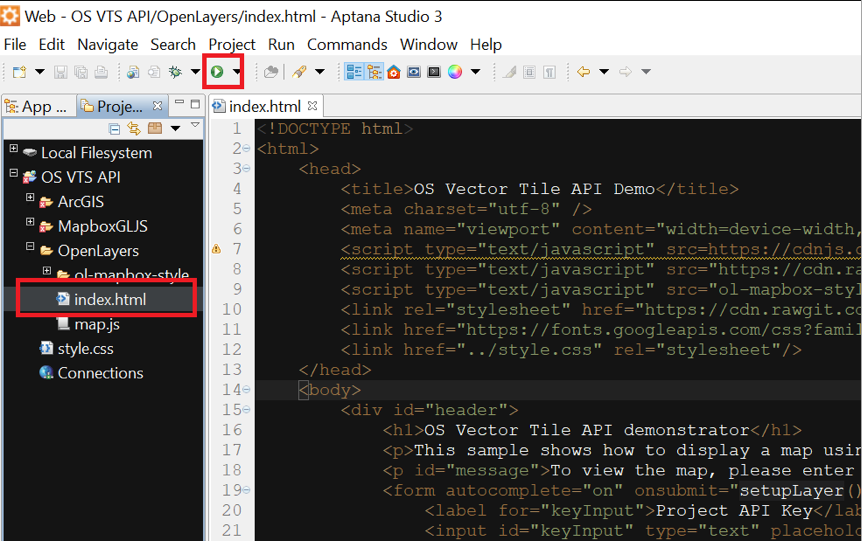Click the Back navigation arrow
Screen dimensions: 862x541
click(x=583, y=71)
